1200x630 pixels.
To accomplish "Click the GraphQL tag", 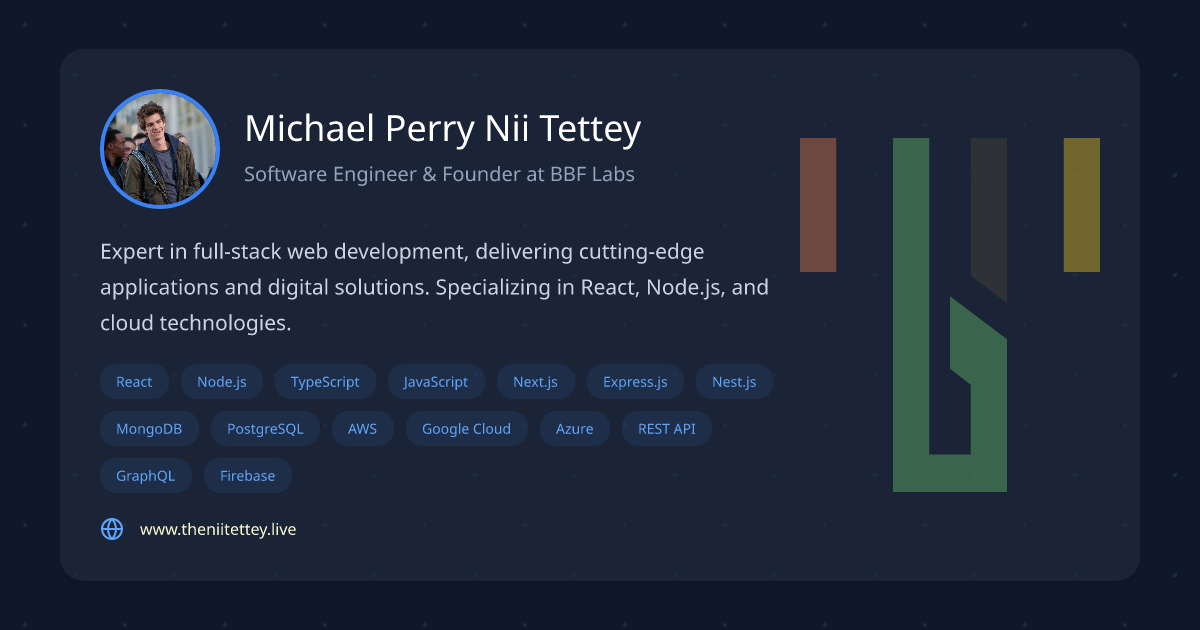I will [x=145, y=476].
